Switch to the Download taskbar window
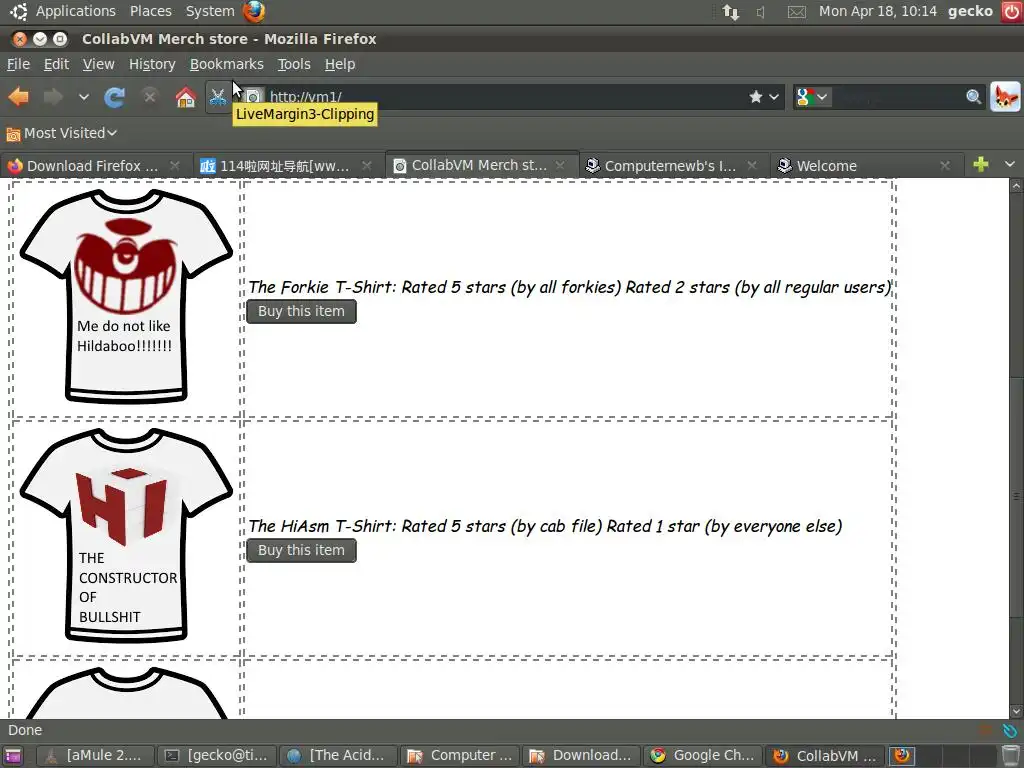The height and width of the screenshot is (768, 1024). click(582, 756)
